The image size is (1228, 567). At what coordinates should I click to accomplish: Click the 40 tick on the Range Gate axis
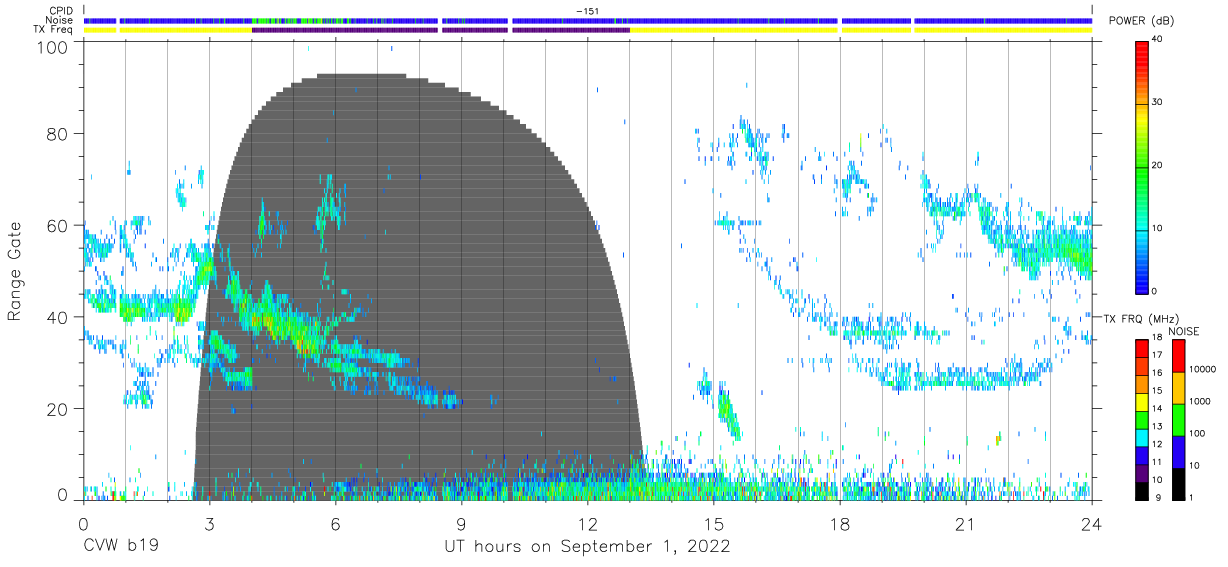coord(58,318)
